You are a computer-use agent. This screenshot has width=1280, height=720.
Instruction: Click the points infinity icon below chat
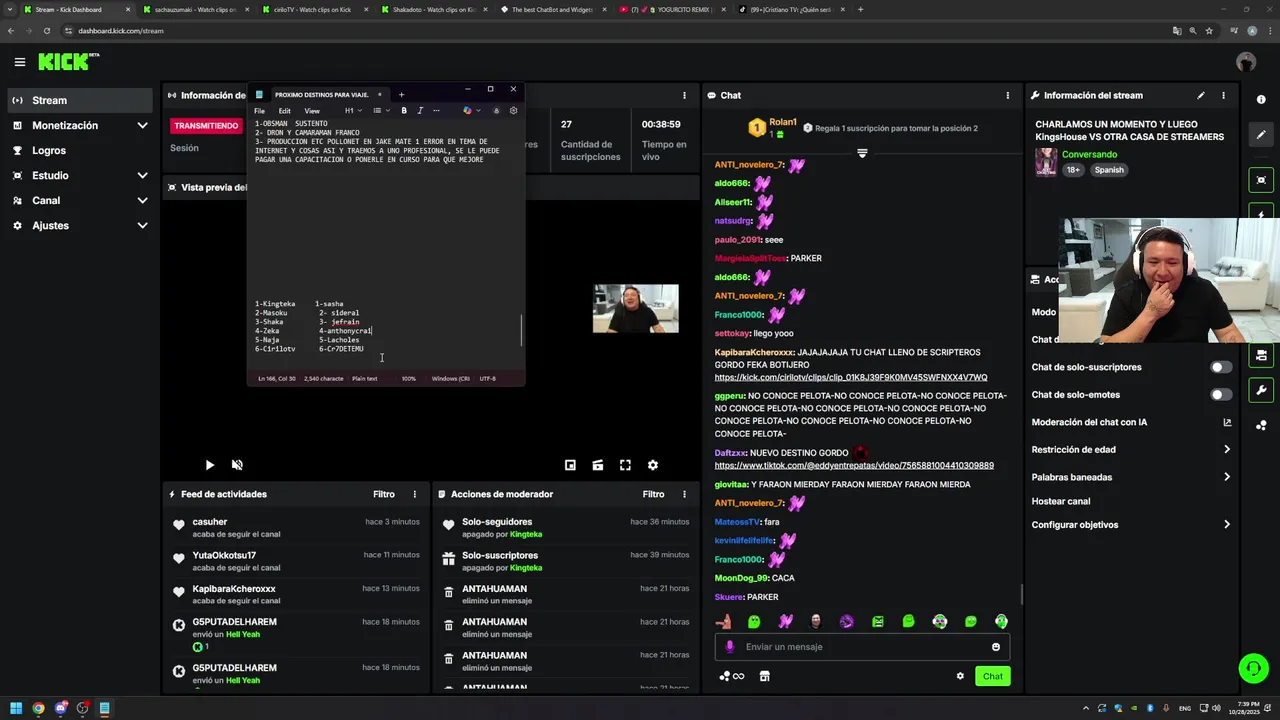[x=732, y=676]
